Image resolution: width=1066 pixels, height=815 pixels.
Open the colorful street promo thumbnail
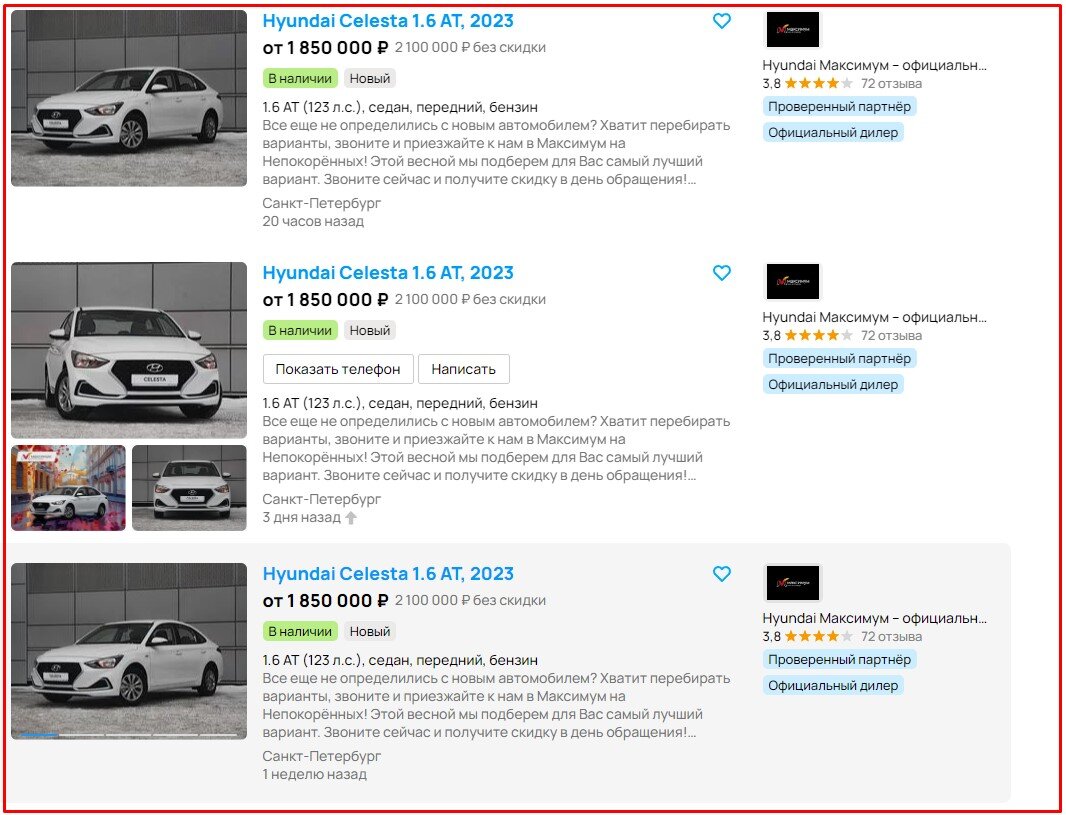point(69,488)
